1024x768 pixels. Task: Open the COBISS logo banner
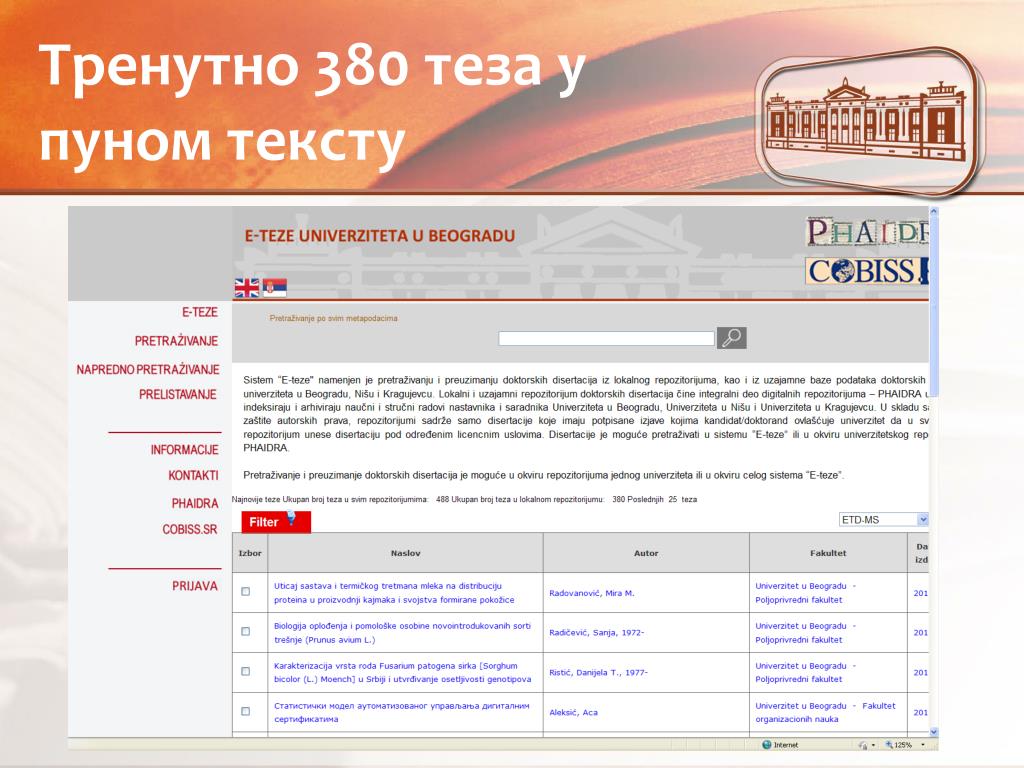(867, 271)
